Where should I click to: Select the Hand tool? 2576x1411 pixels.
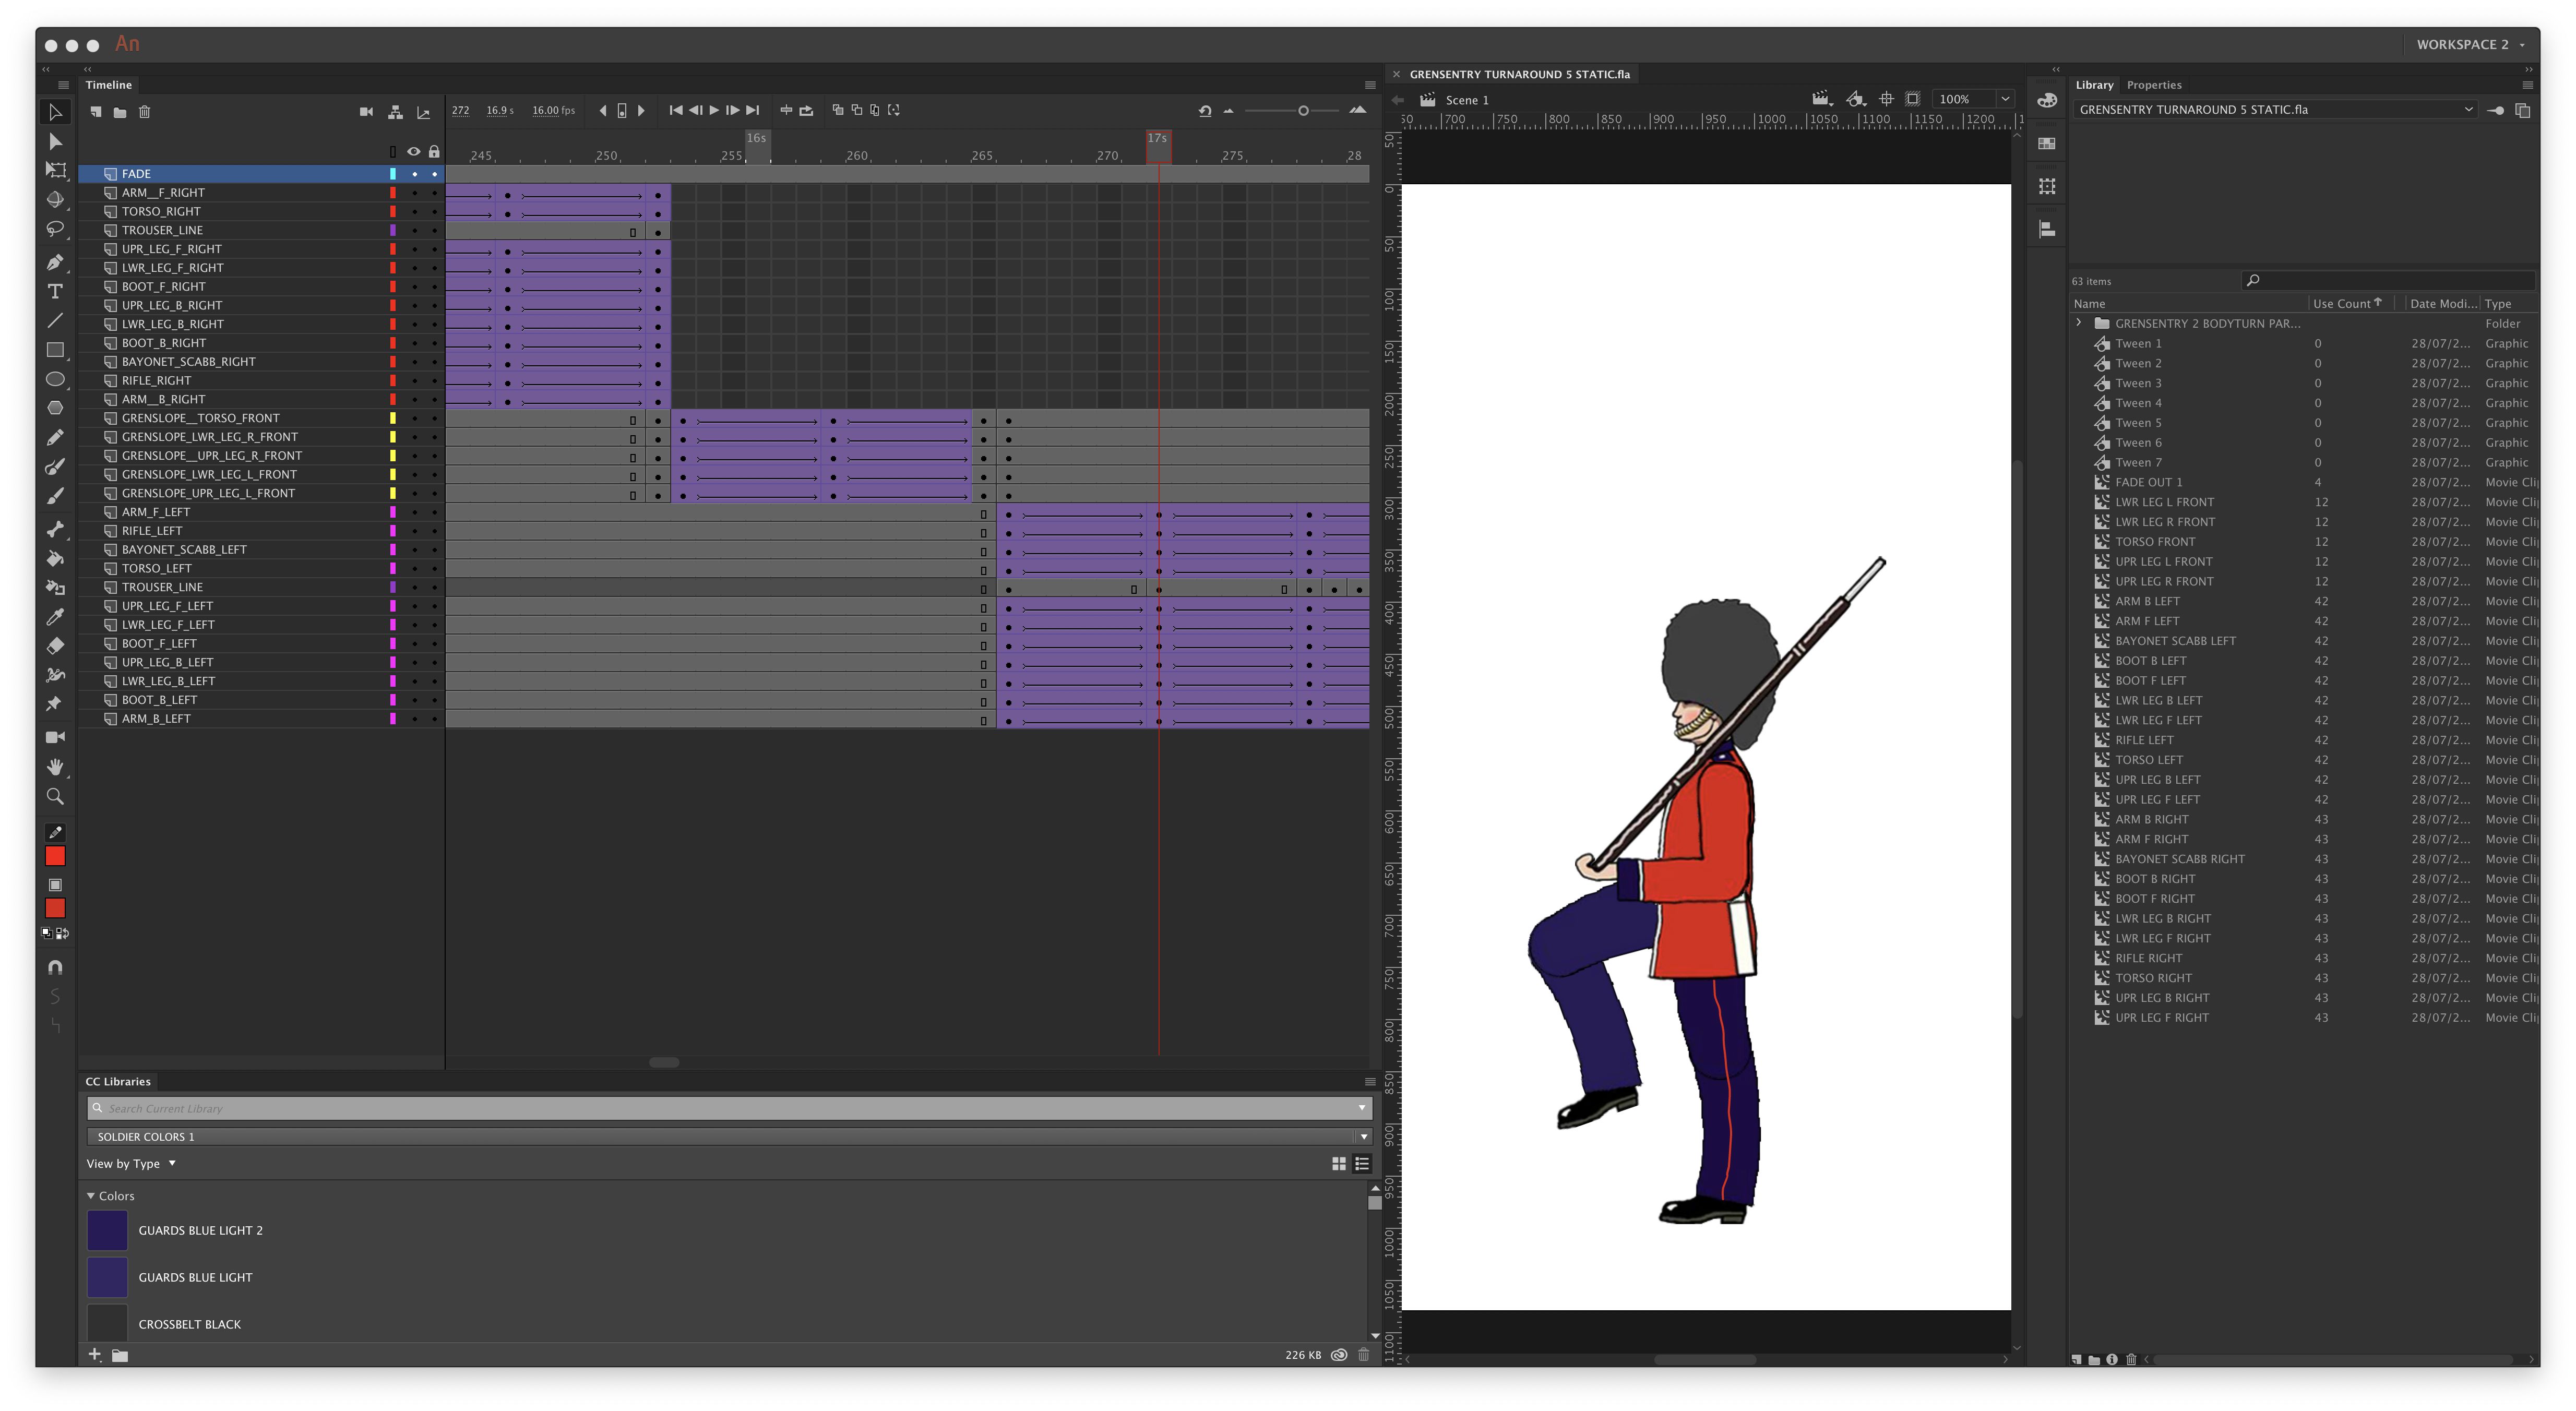(55, 767)
